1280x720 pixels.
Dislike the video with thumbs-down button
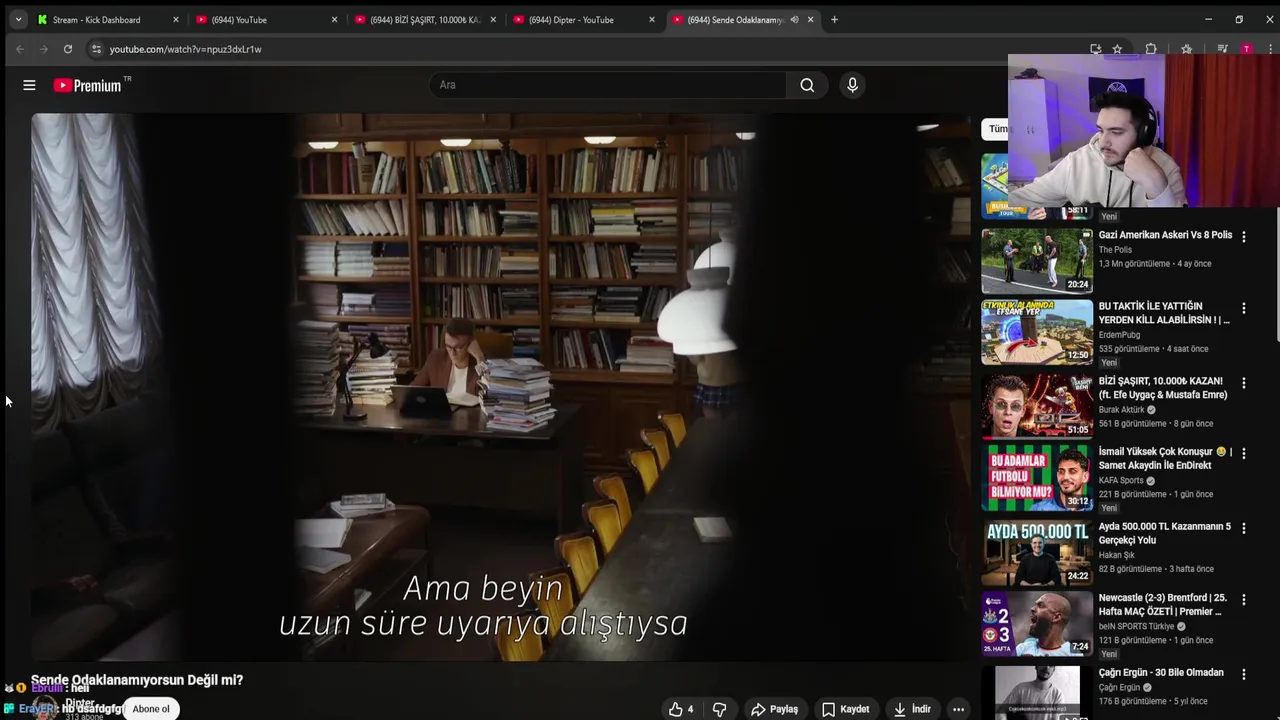click(x=719, y=709)
